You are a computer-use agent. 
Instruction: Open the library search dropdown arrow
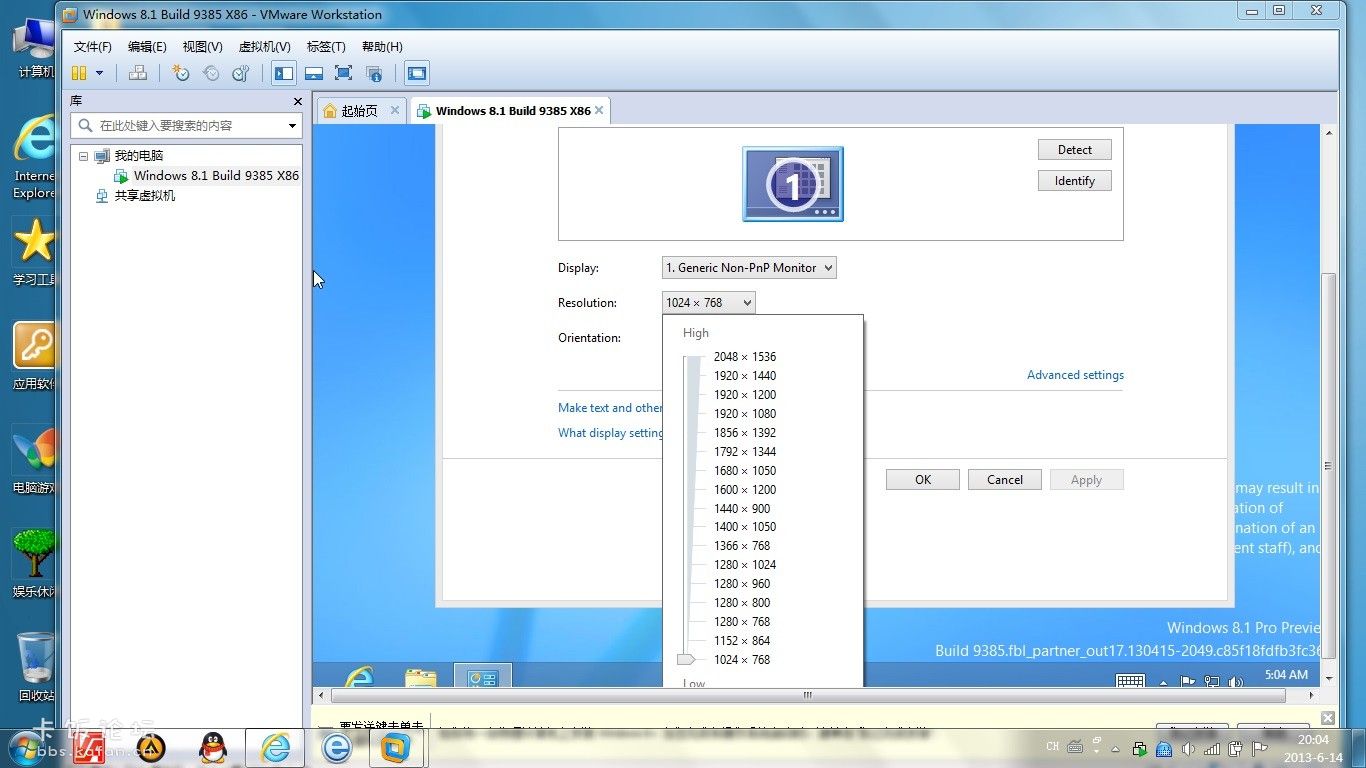[292, 126]
